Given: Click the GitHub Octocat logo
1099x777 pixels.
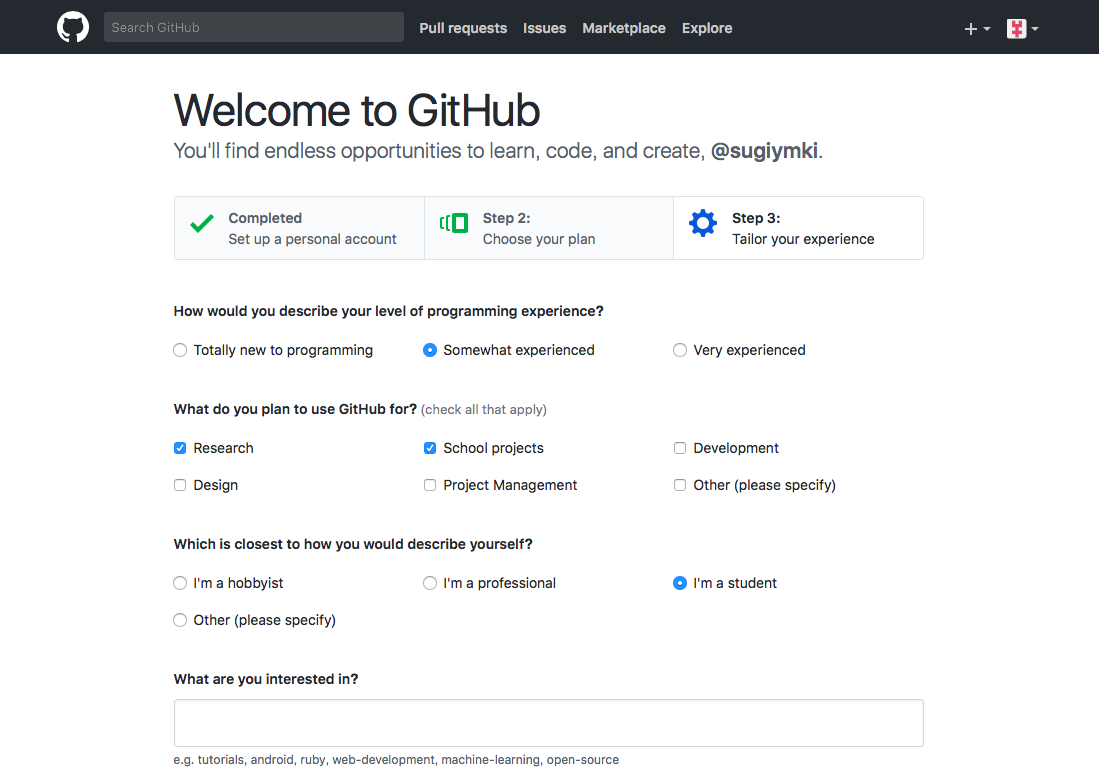Looking at the screenshot, I should tap(73, 27).
